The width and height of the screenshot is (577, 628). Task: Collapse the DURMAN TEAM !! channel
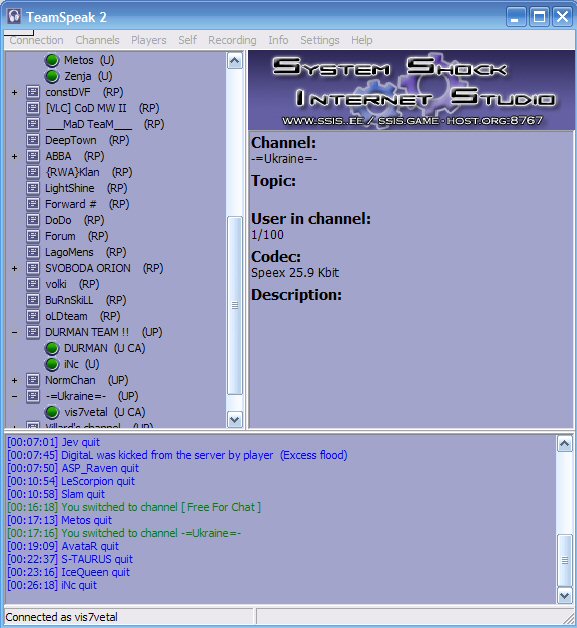pyautogui.click(x=14, y=332)
